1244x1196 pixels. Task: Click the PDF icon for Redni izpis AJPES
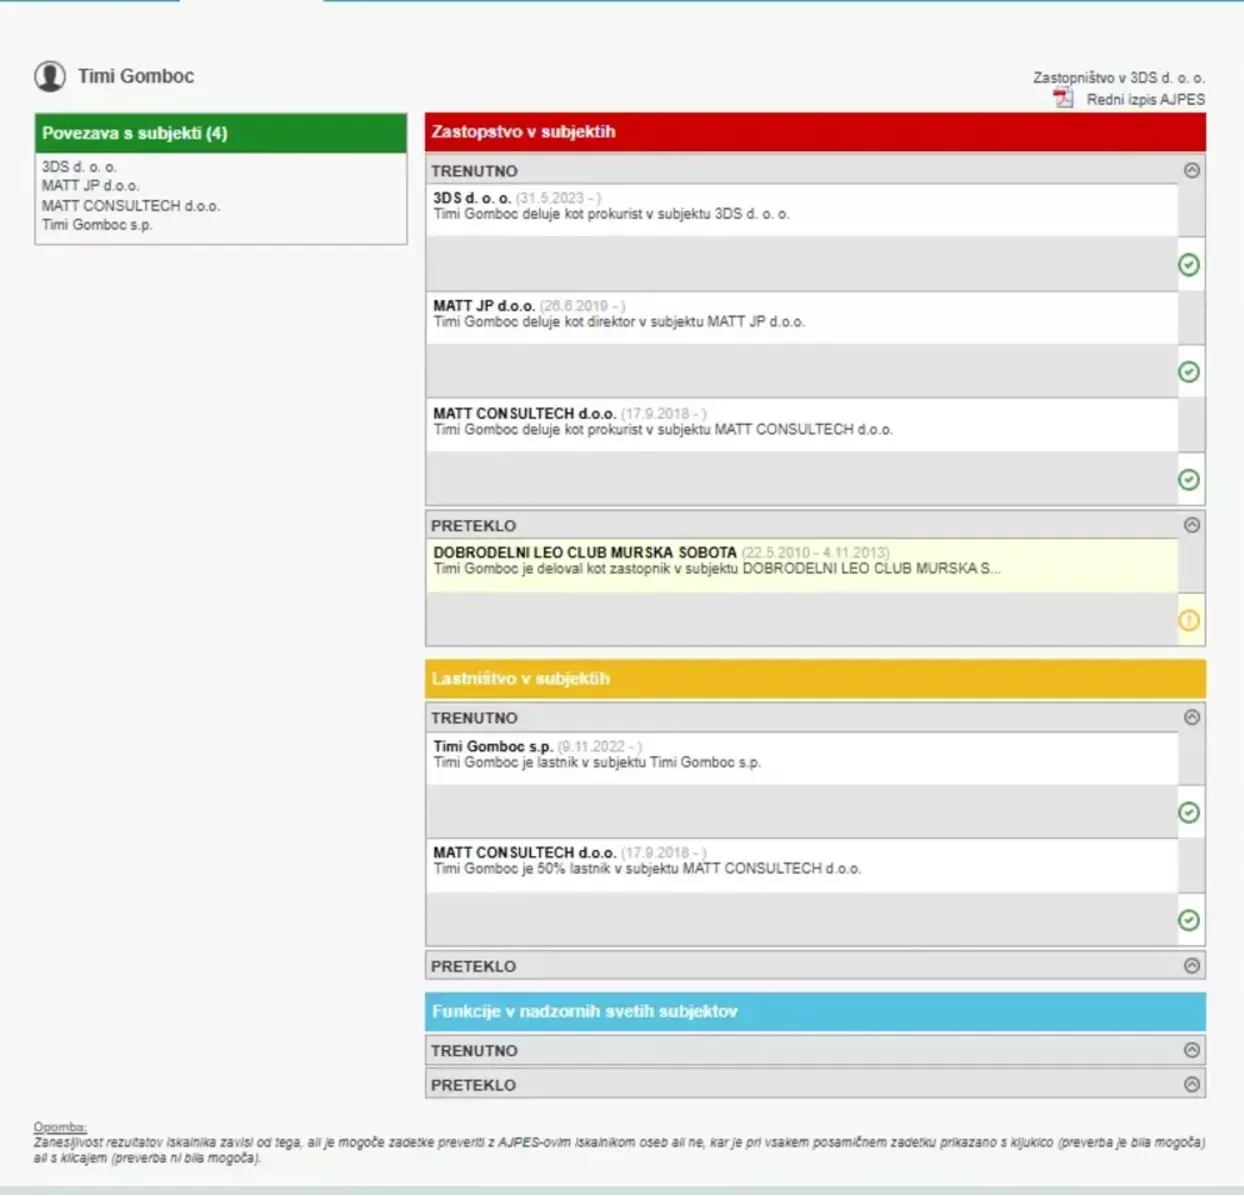point(1062,98)
